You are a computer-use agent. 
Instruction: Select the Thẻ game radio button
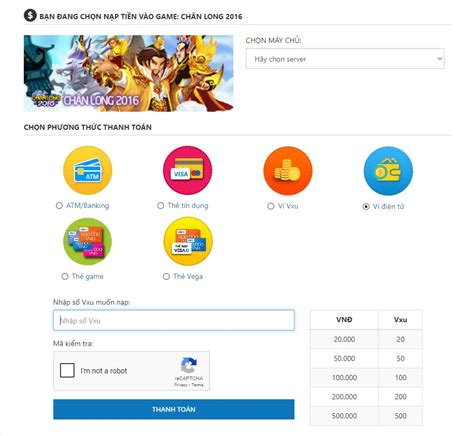[65, 277]
